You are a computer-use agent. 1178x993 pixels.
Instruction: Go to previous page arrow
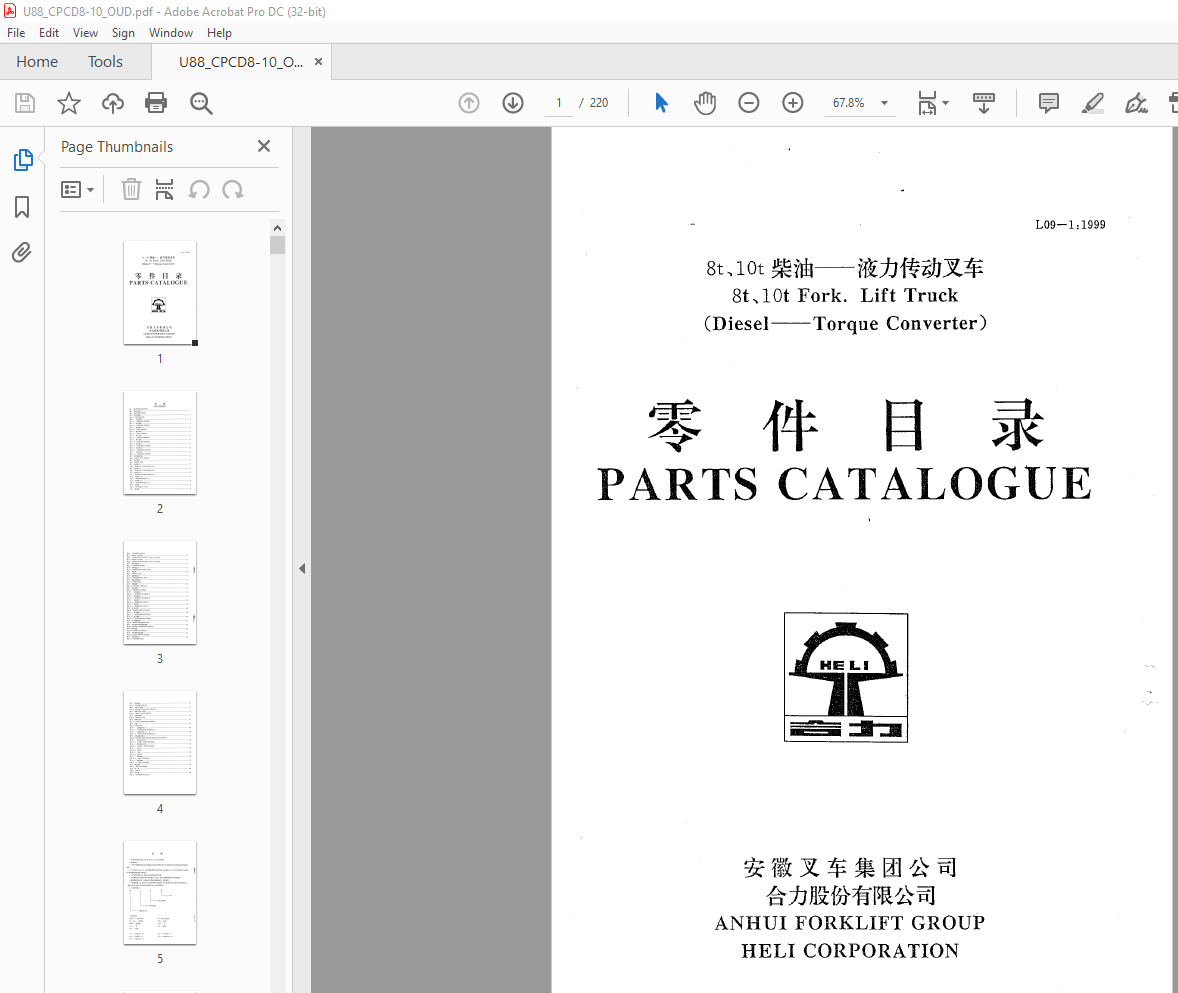click(469, 103)
